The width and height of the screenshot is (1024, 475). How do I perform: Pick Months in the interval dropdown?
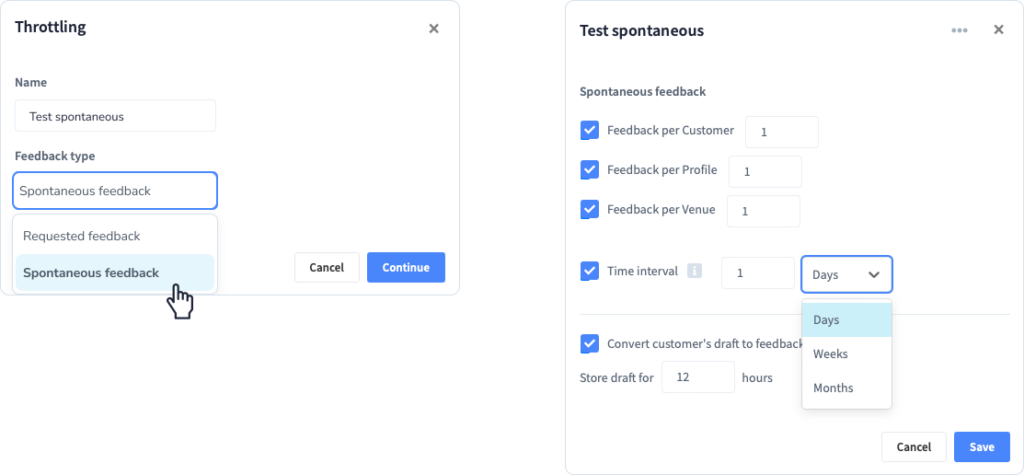[846, 387]
